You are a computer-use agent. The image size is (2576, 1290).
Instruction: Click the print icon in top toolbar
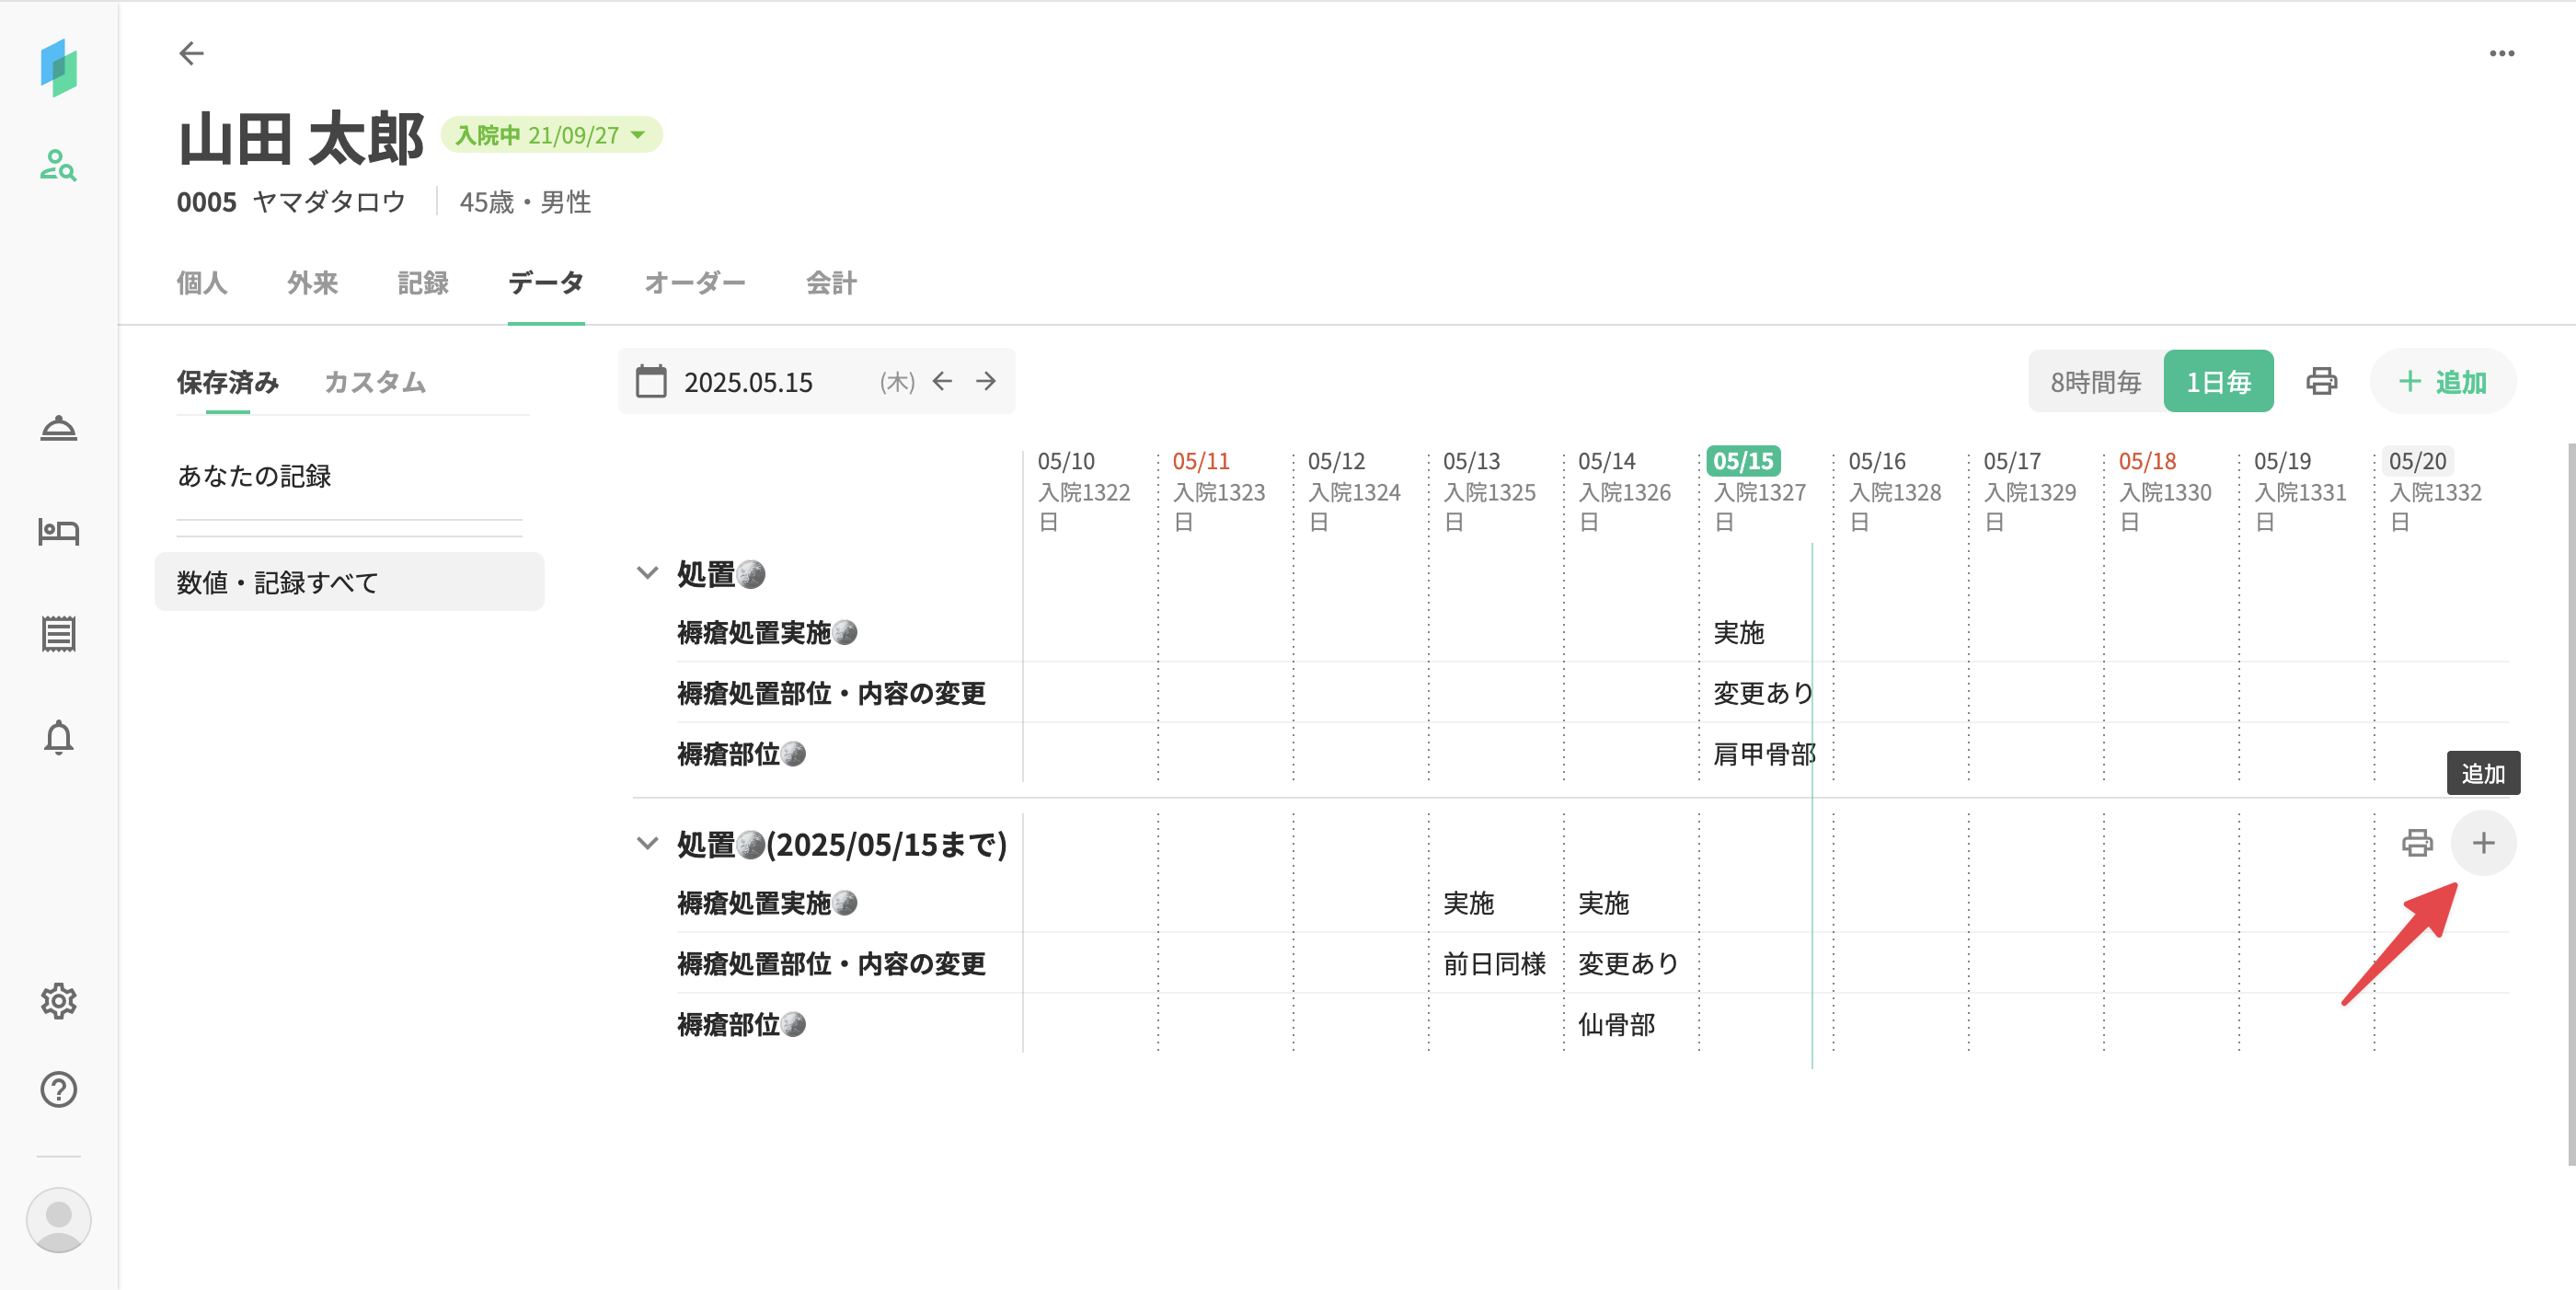2321,381
